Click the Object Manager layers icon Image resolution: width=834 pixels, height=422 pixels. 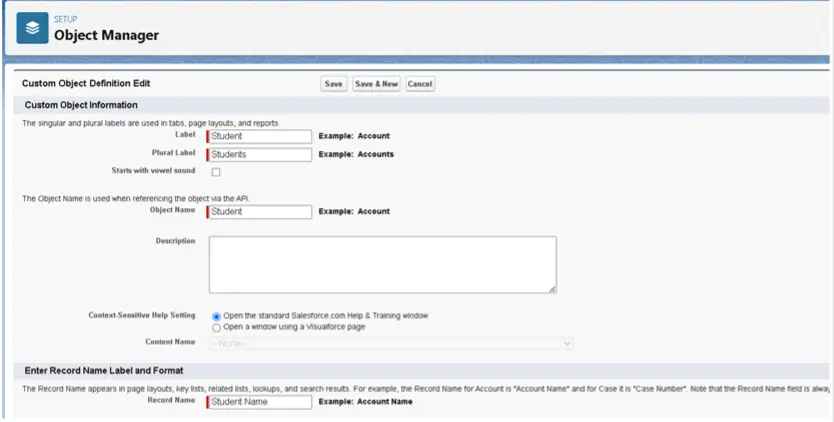33,29
